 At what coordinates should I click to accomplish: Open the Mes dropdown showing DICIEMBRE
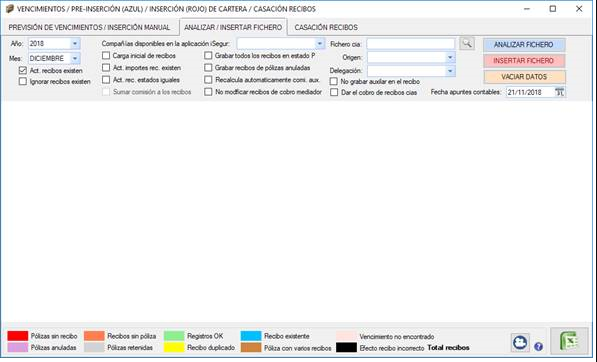tap(75, 58)
